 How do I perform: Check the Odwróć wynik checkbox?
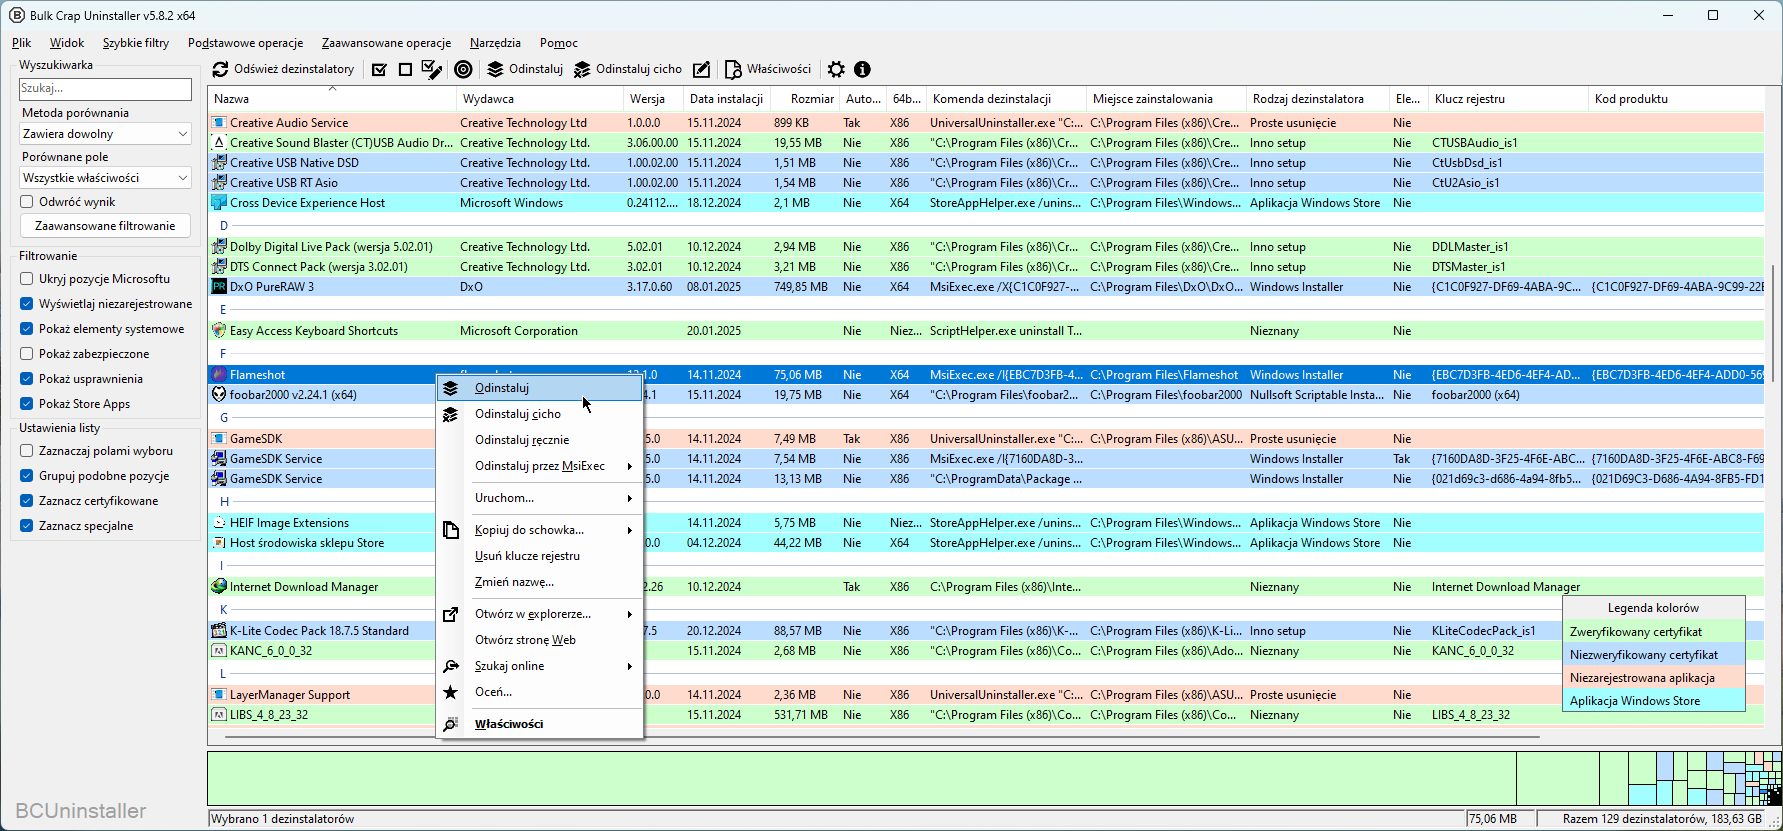pyautogui.click(x=27, y=202)
